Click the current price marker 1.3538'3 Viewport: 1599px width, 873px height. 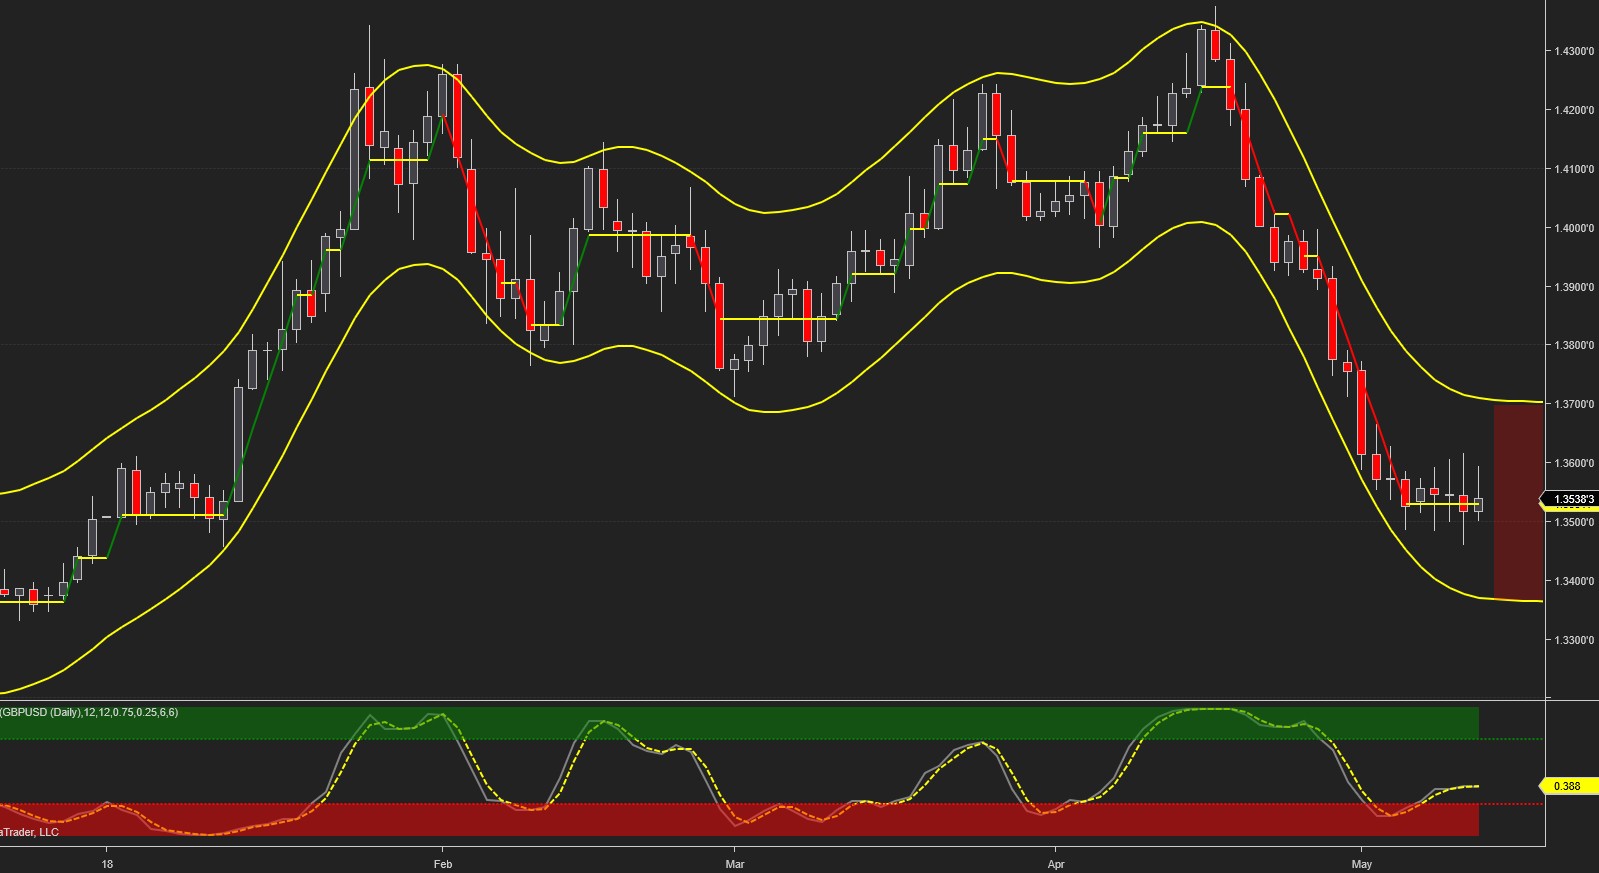pyautogui.click(x=1571, y=499)
